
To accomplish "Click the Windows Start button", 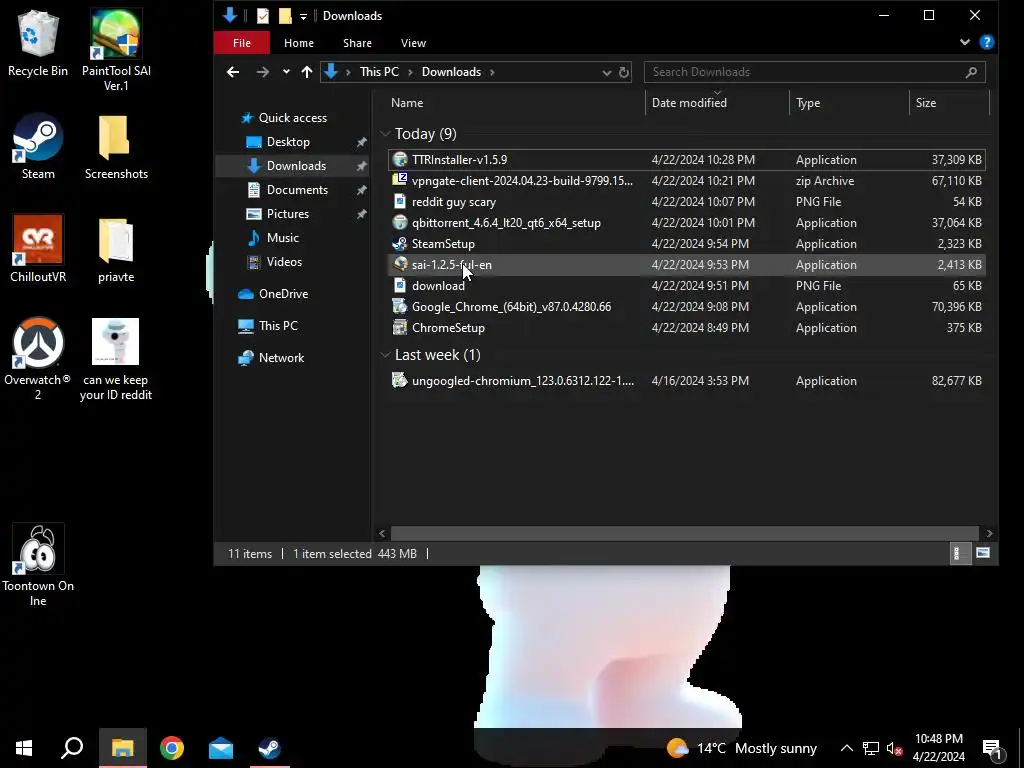I will [x=24, y=748].
